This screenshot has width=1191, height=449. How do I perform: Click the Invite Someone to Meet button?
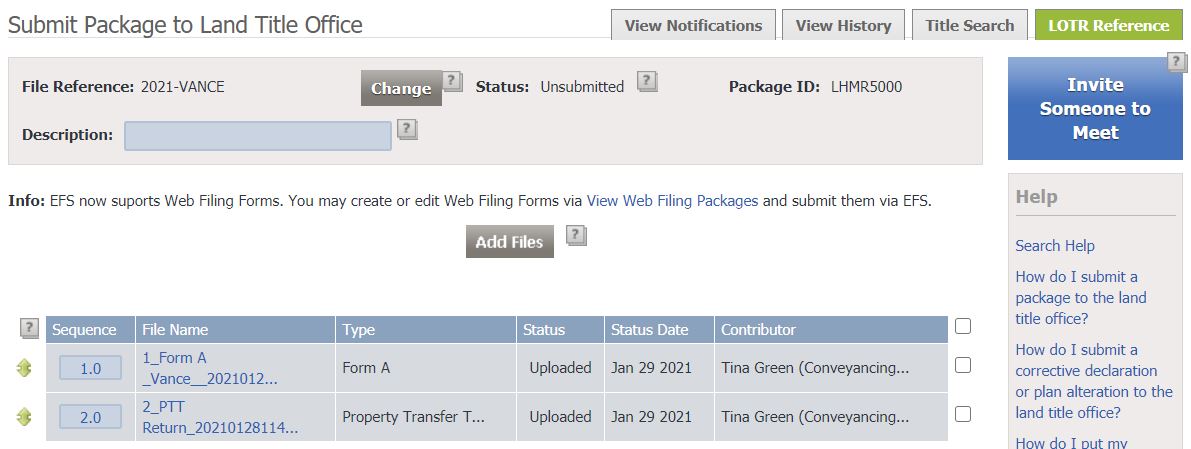[x=1095, y=109]
